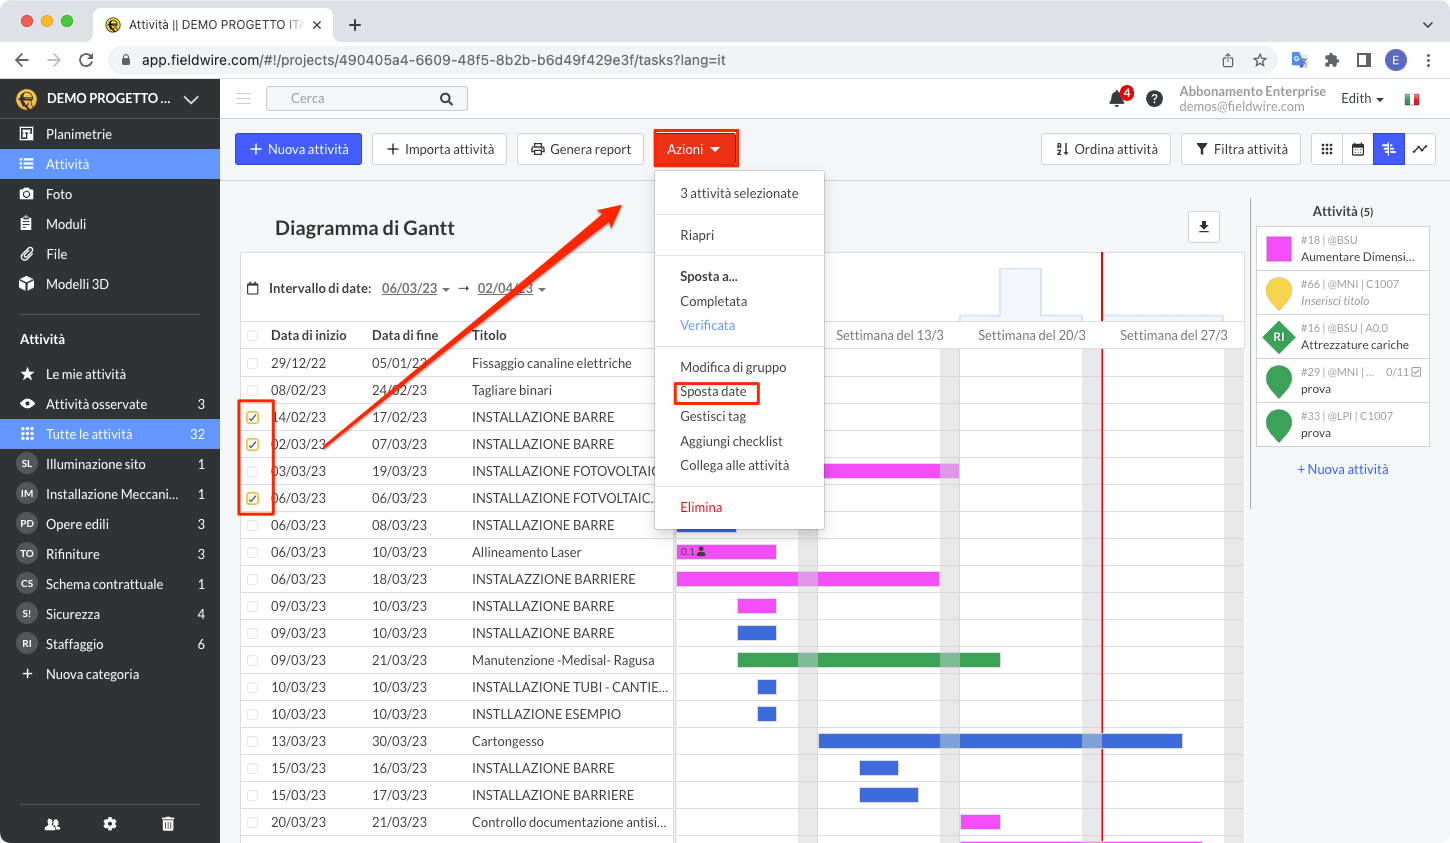Expand the DEMO PROGETTO project dropdown
This screenshot has width=1450, height=843.
pyautogui.click(x=191, y=99)
